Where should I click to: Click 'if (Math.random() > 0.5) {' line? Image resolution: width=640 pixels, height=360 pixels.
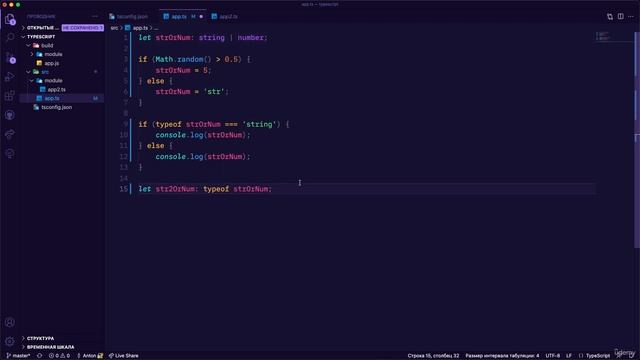pos(195,59)
